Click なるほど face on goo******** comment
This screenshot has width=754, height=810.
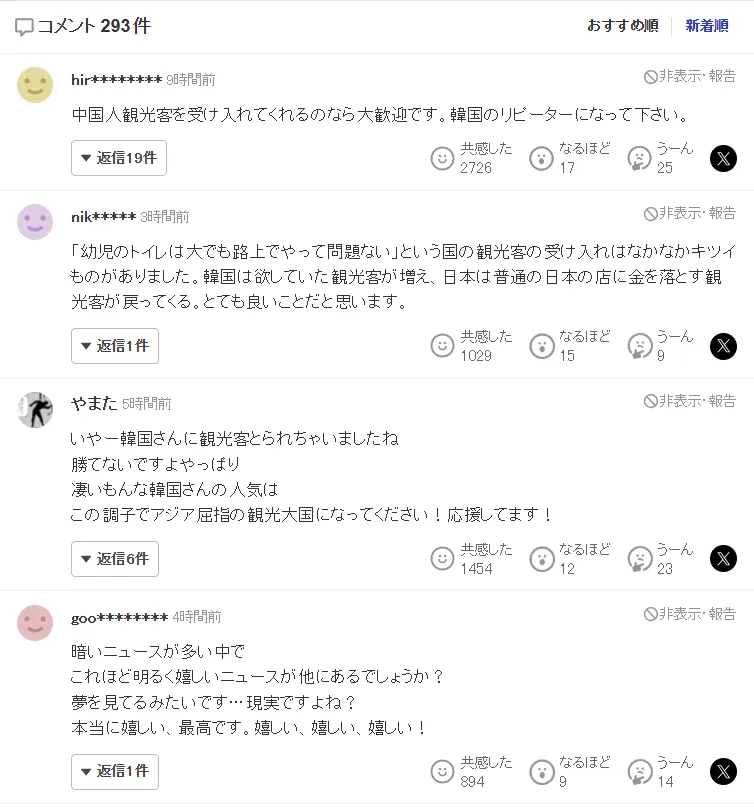(x=541, y=772)
